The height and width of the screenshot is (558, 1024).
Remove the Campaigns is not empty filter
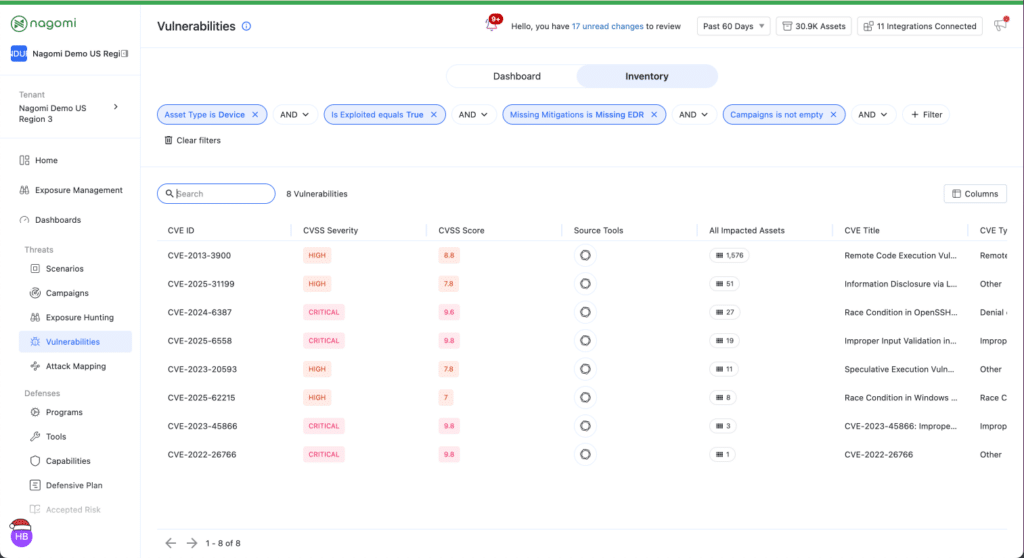coord(833,115)
